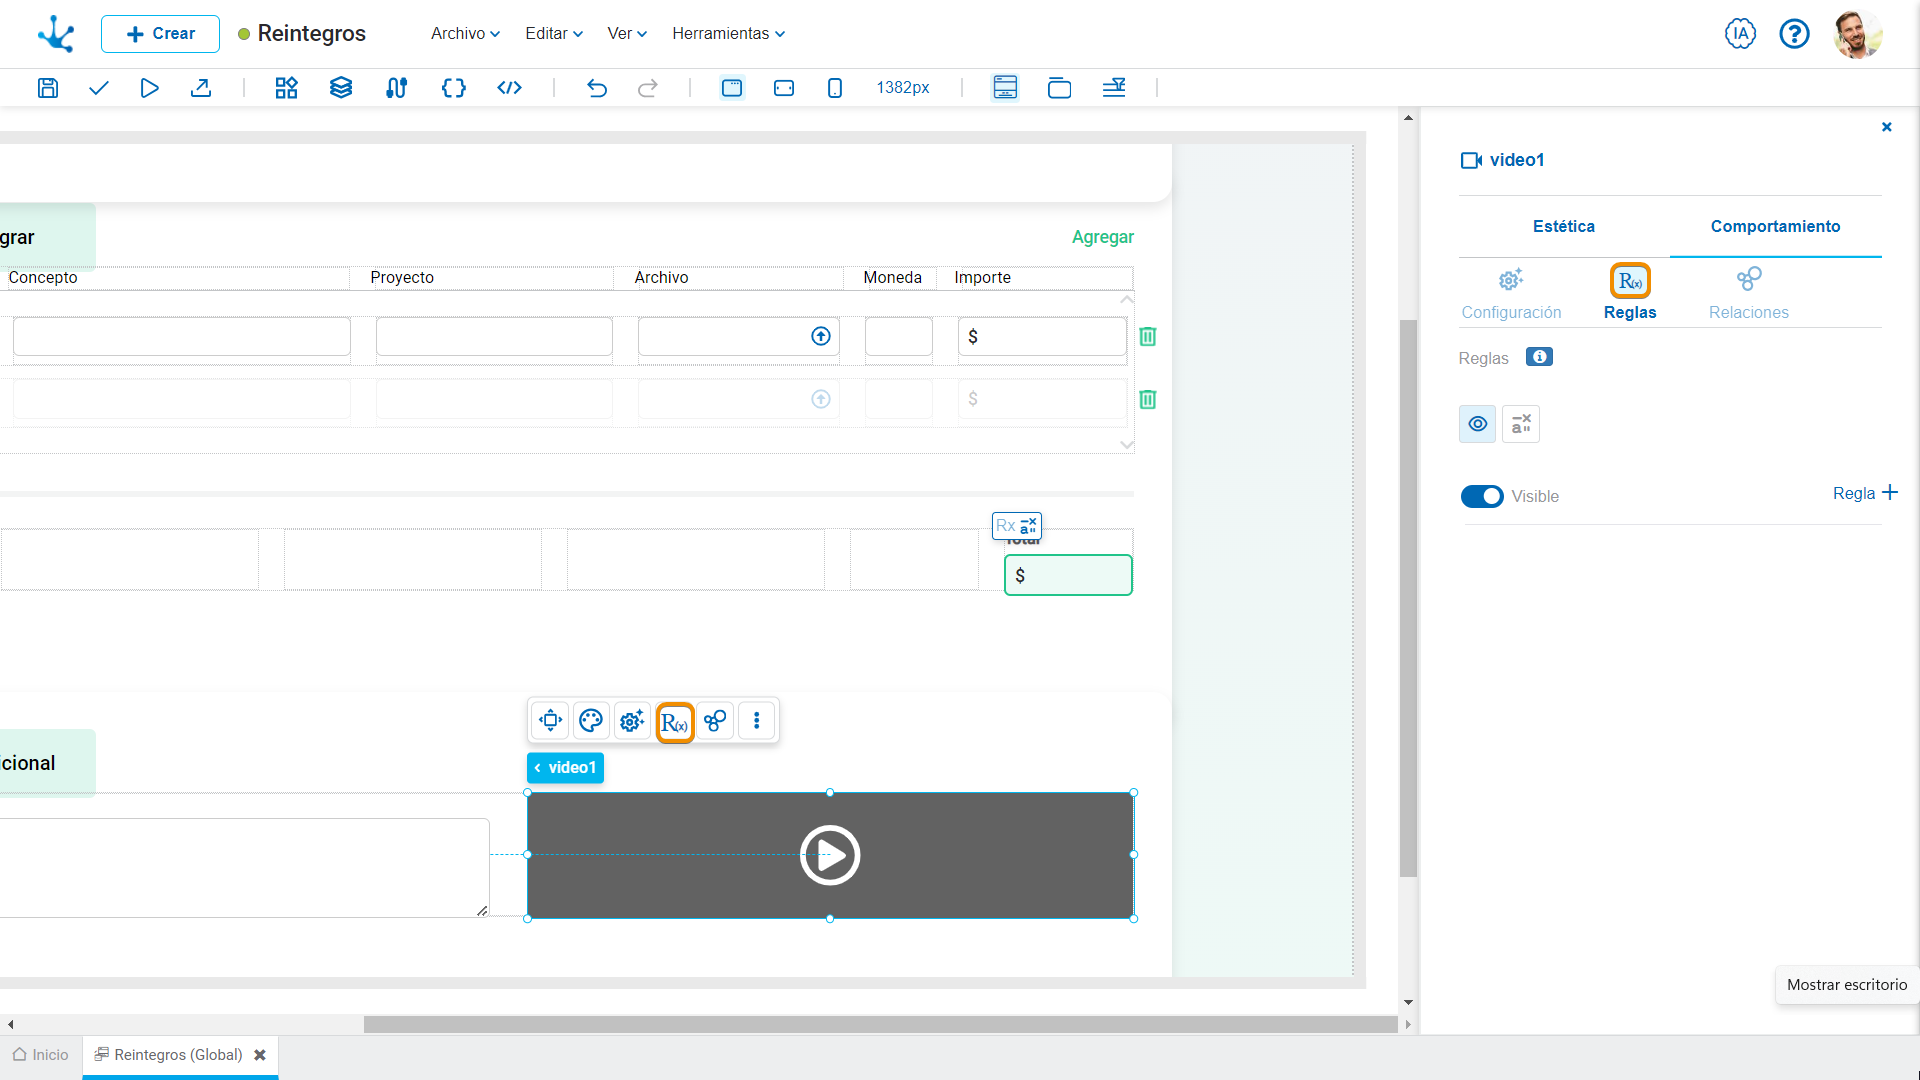Switch to the Comportamiento tab

pos(1775,226)
